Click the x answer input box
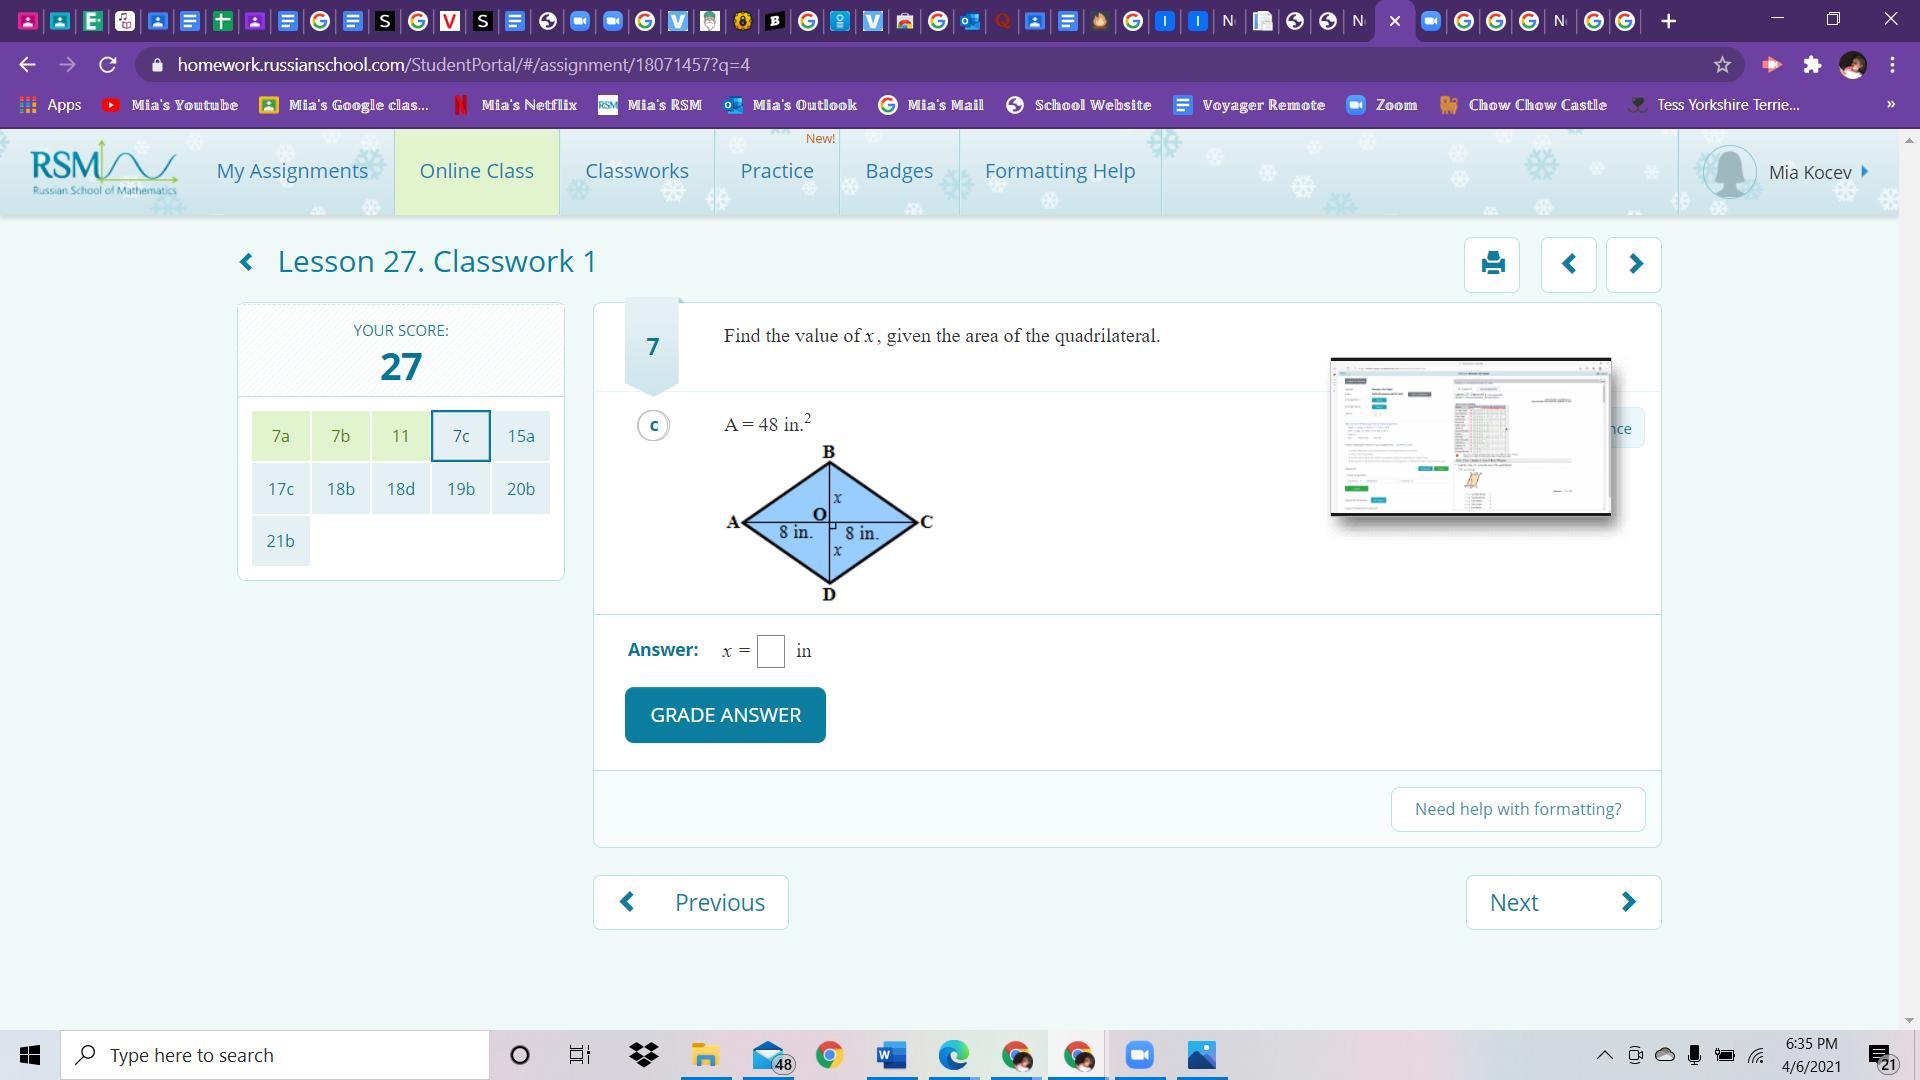Screen dimensions: 1920x1080 (x=771, y=651)
